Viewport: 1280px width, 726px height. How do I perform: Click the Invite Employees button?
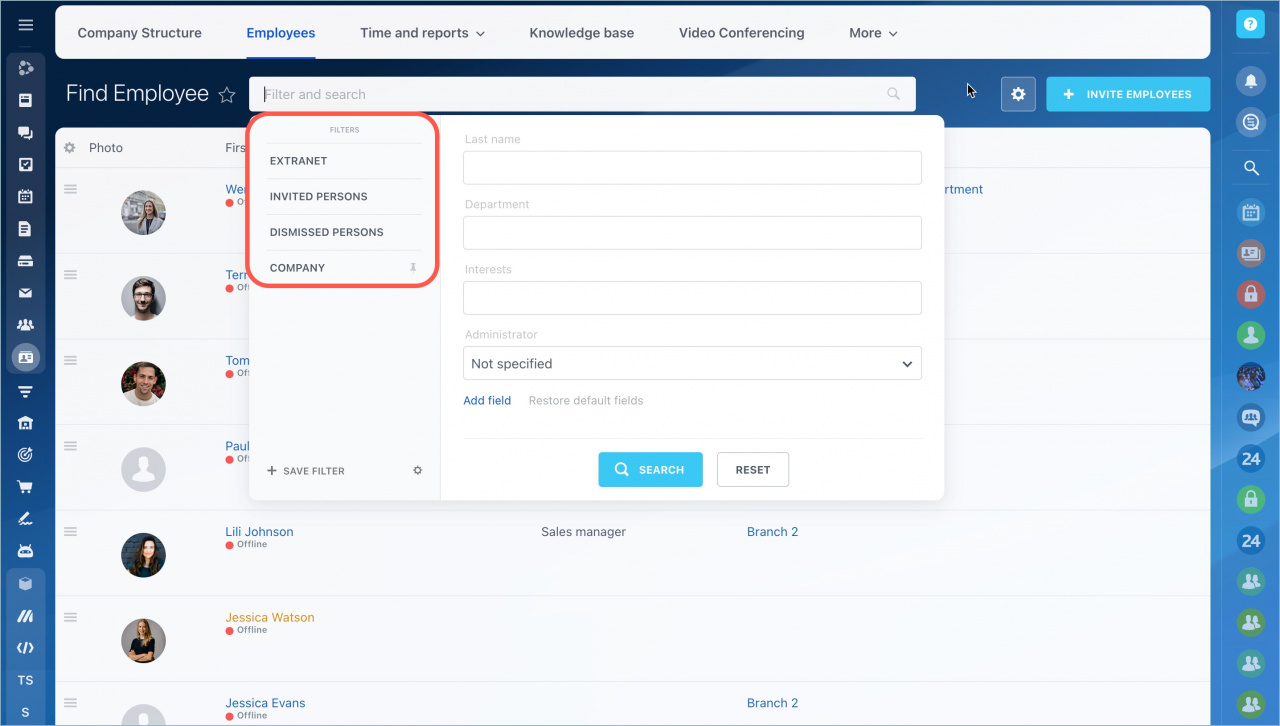(x=1128, y=94)
